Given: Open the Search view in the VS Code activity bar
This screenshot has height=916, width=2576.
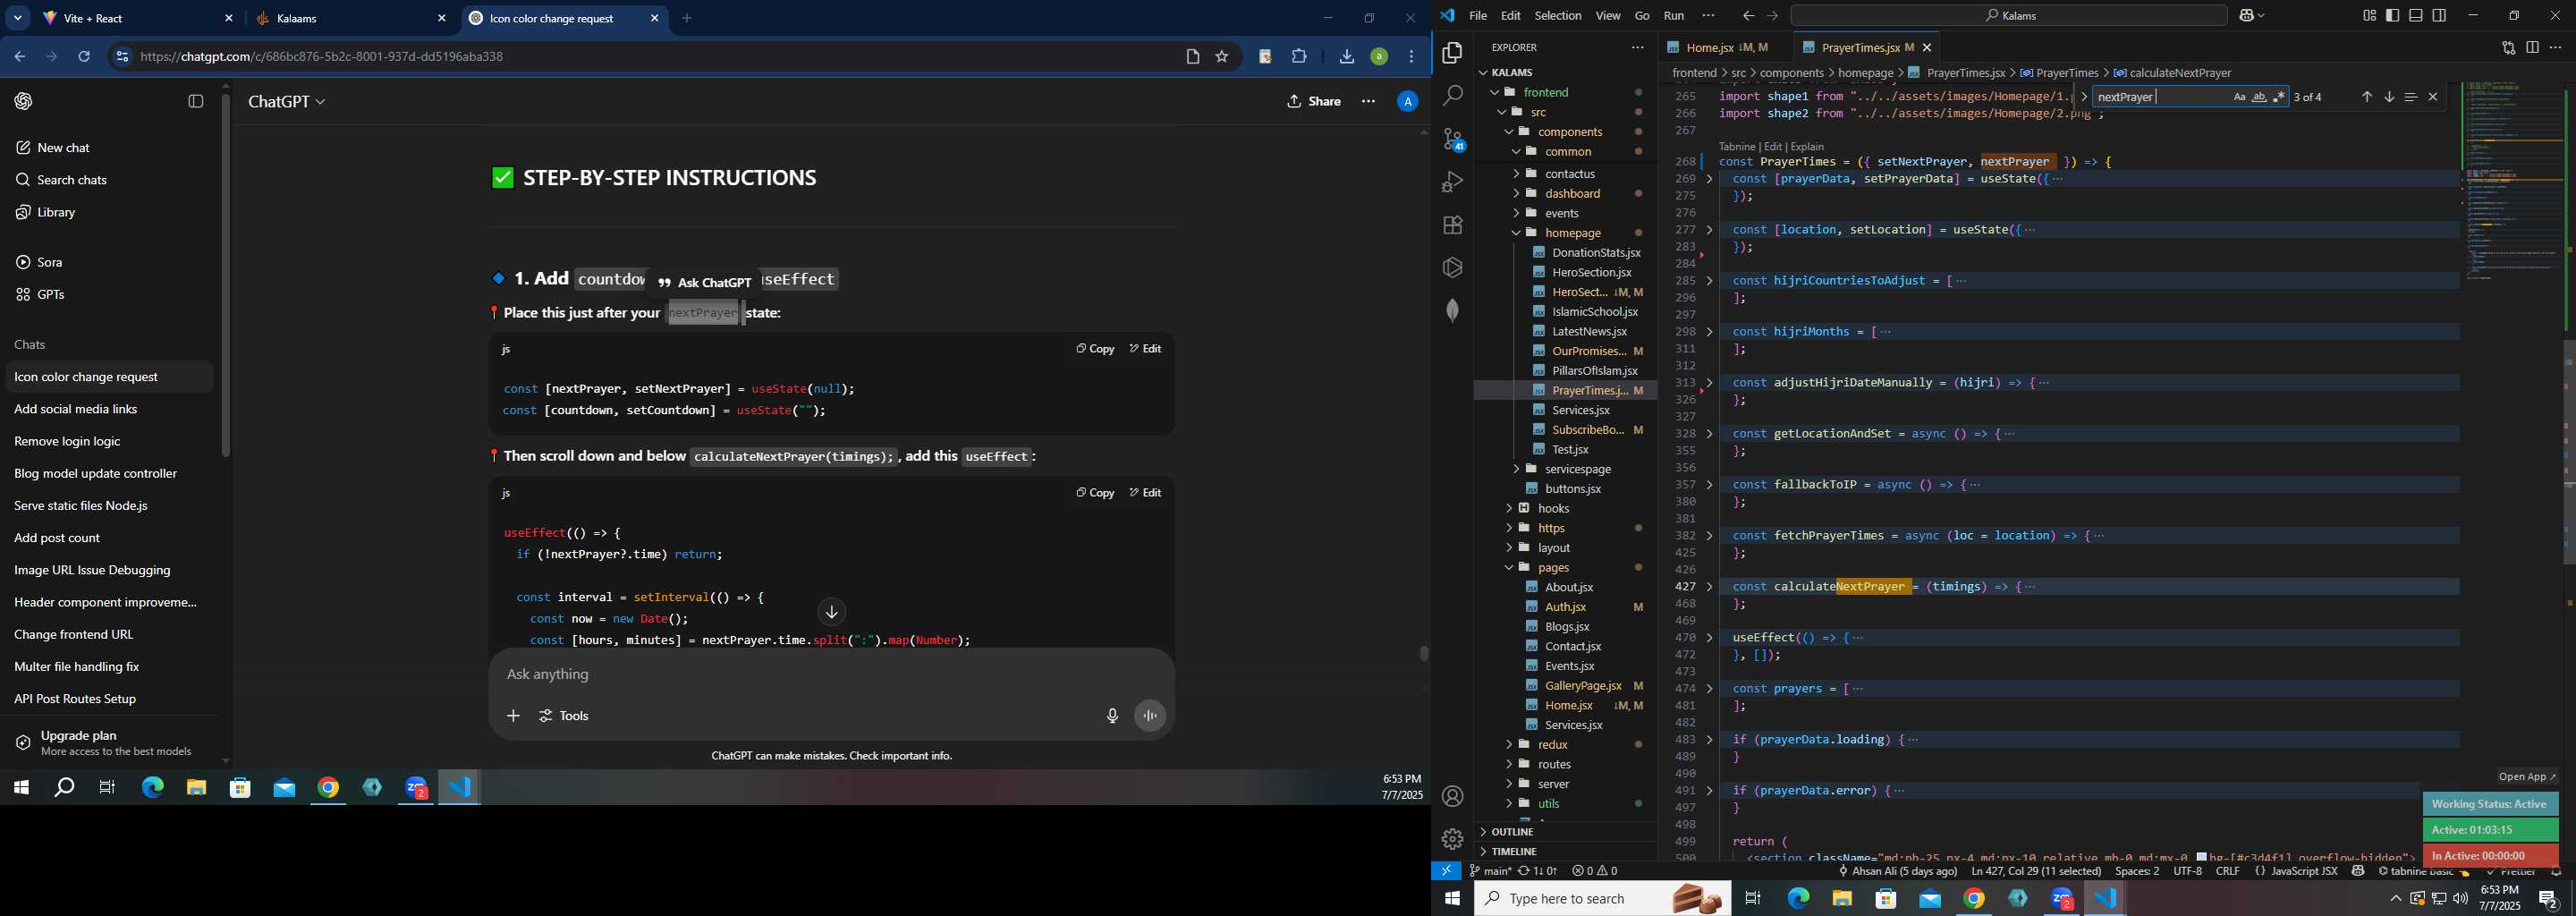Looking at the screenshot, I should (1452, 96).
